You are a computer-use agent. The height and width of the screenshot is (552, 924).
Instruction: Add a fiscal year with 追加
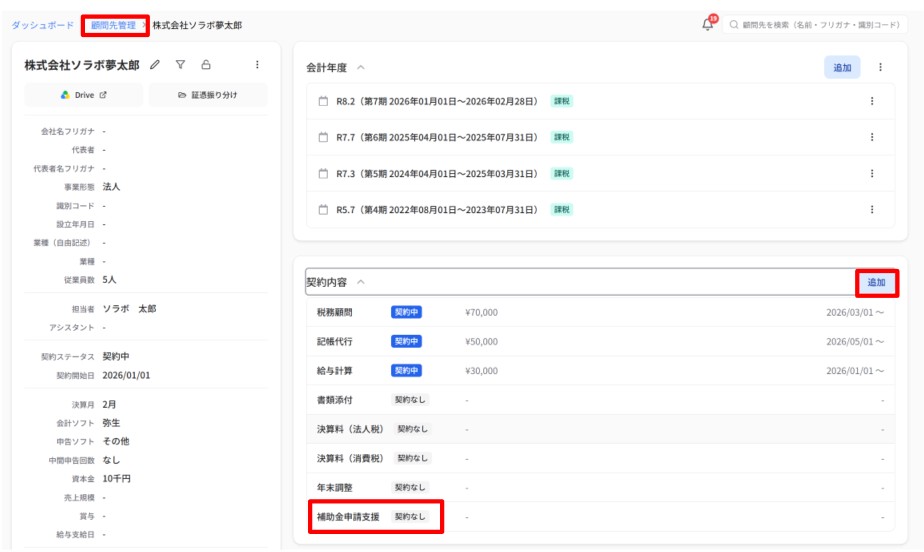pos(842,68)
